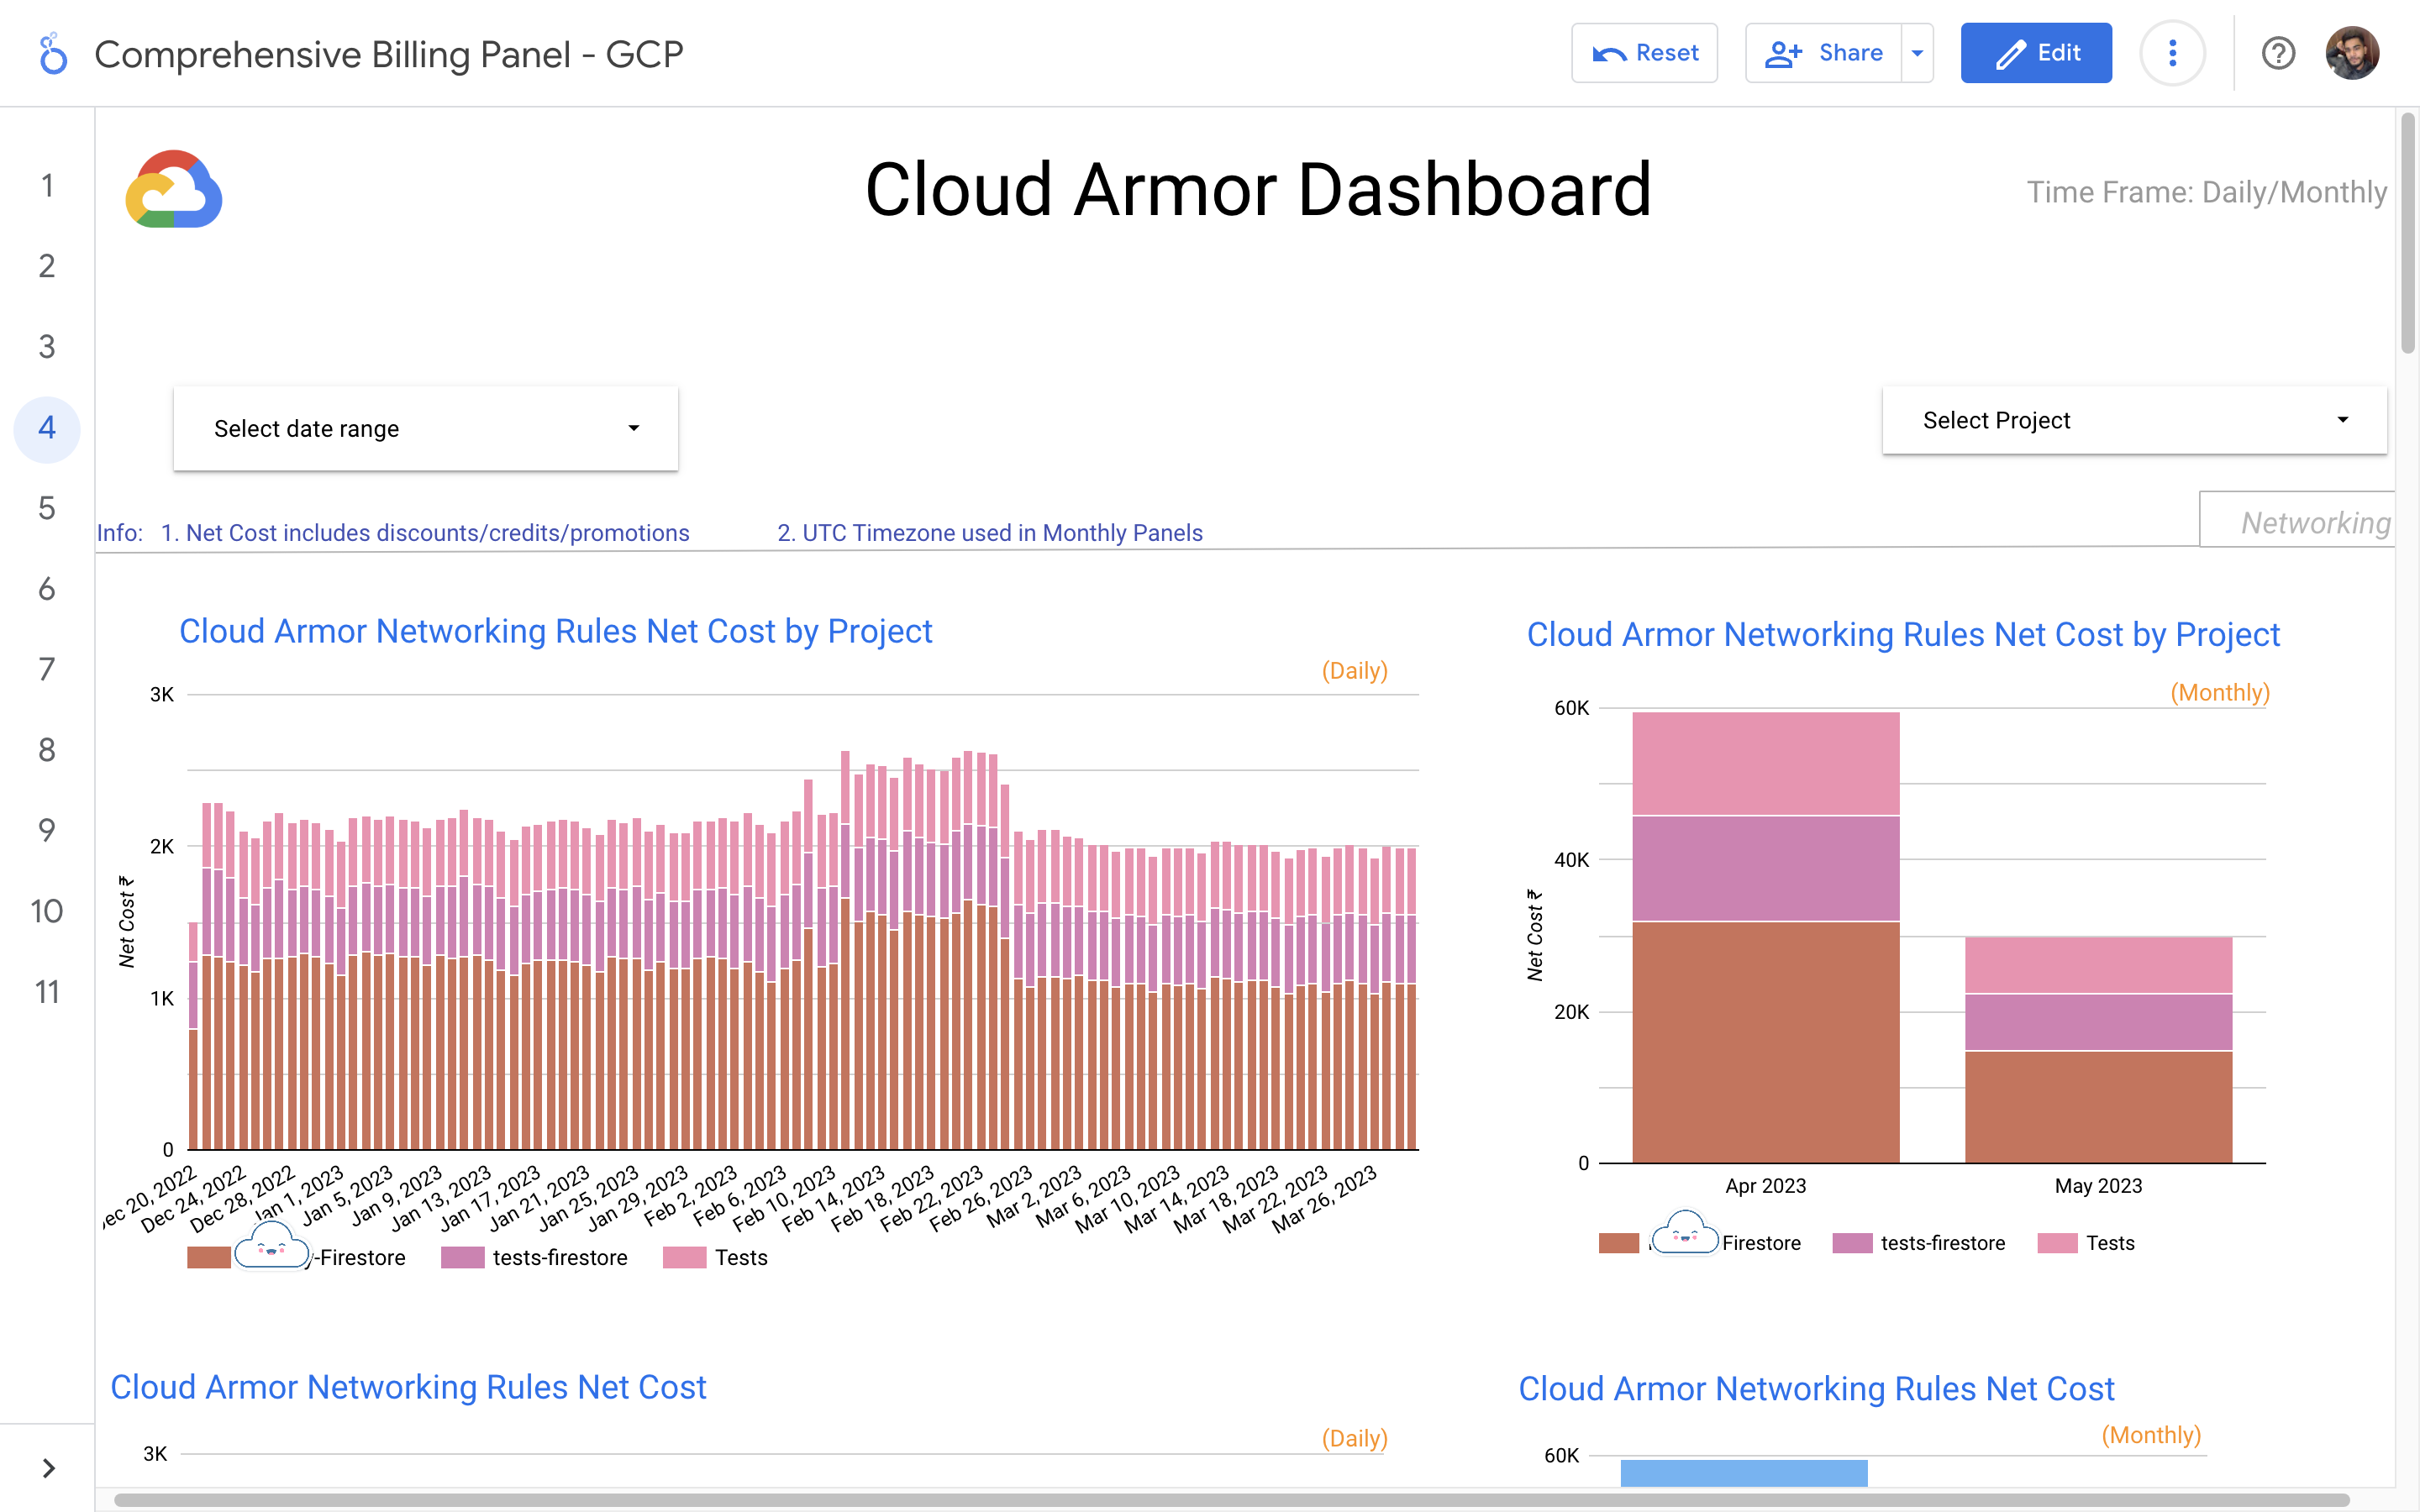The width and height of the screenshot is (2420, 1512).
Task: Go to page 7 in navigation
Action: pyautogui.click(x=47, y=669)
